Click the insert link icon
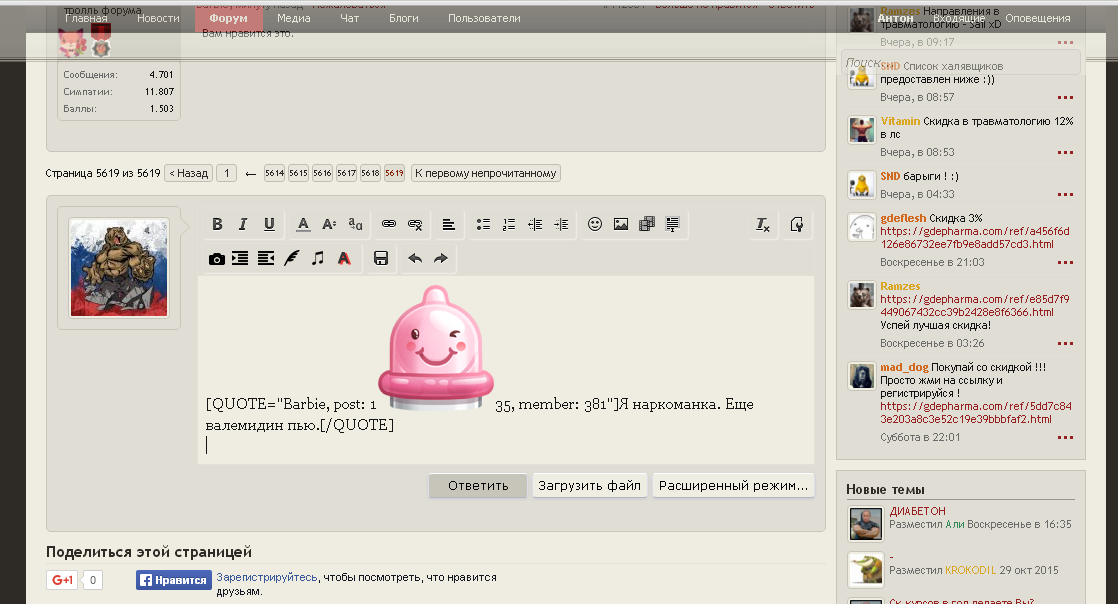The width and height of the screenshot is (1118, 604). click(389, 225)
